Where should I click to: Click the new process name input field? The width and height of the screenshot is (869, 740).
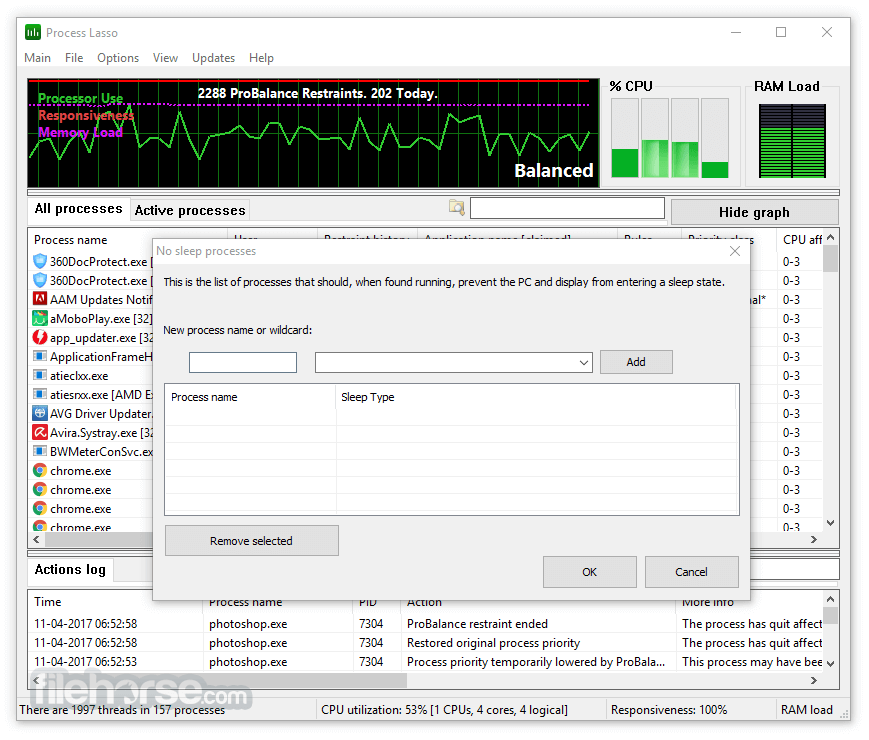[243, 363]
